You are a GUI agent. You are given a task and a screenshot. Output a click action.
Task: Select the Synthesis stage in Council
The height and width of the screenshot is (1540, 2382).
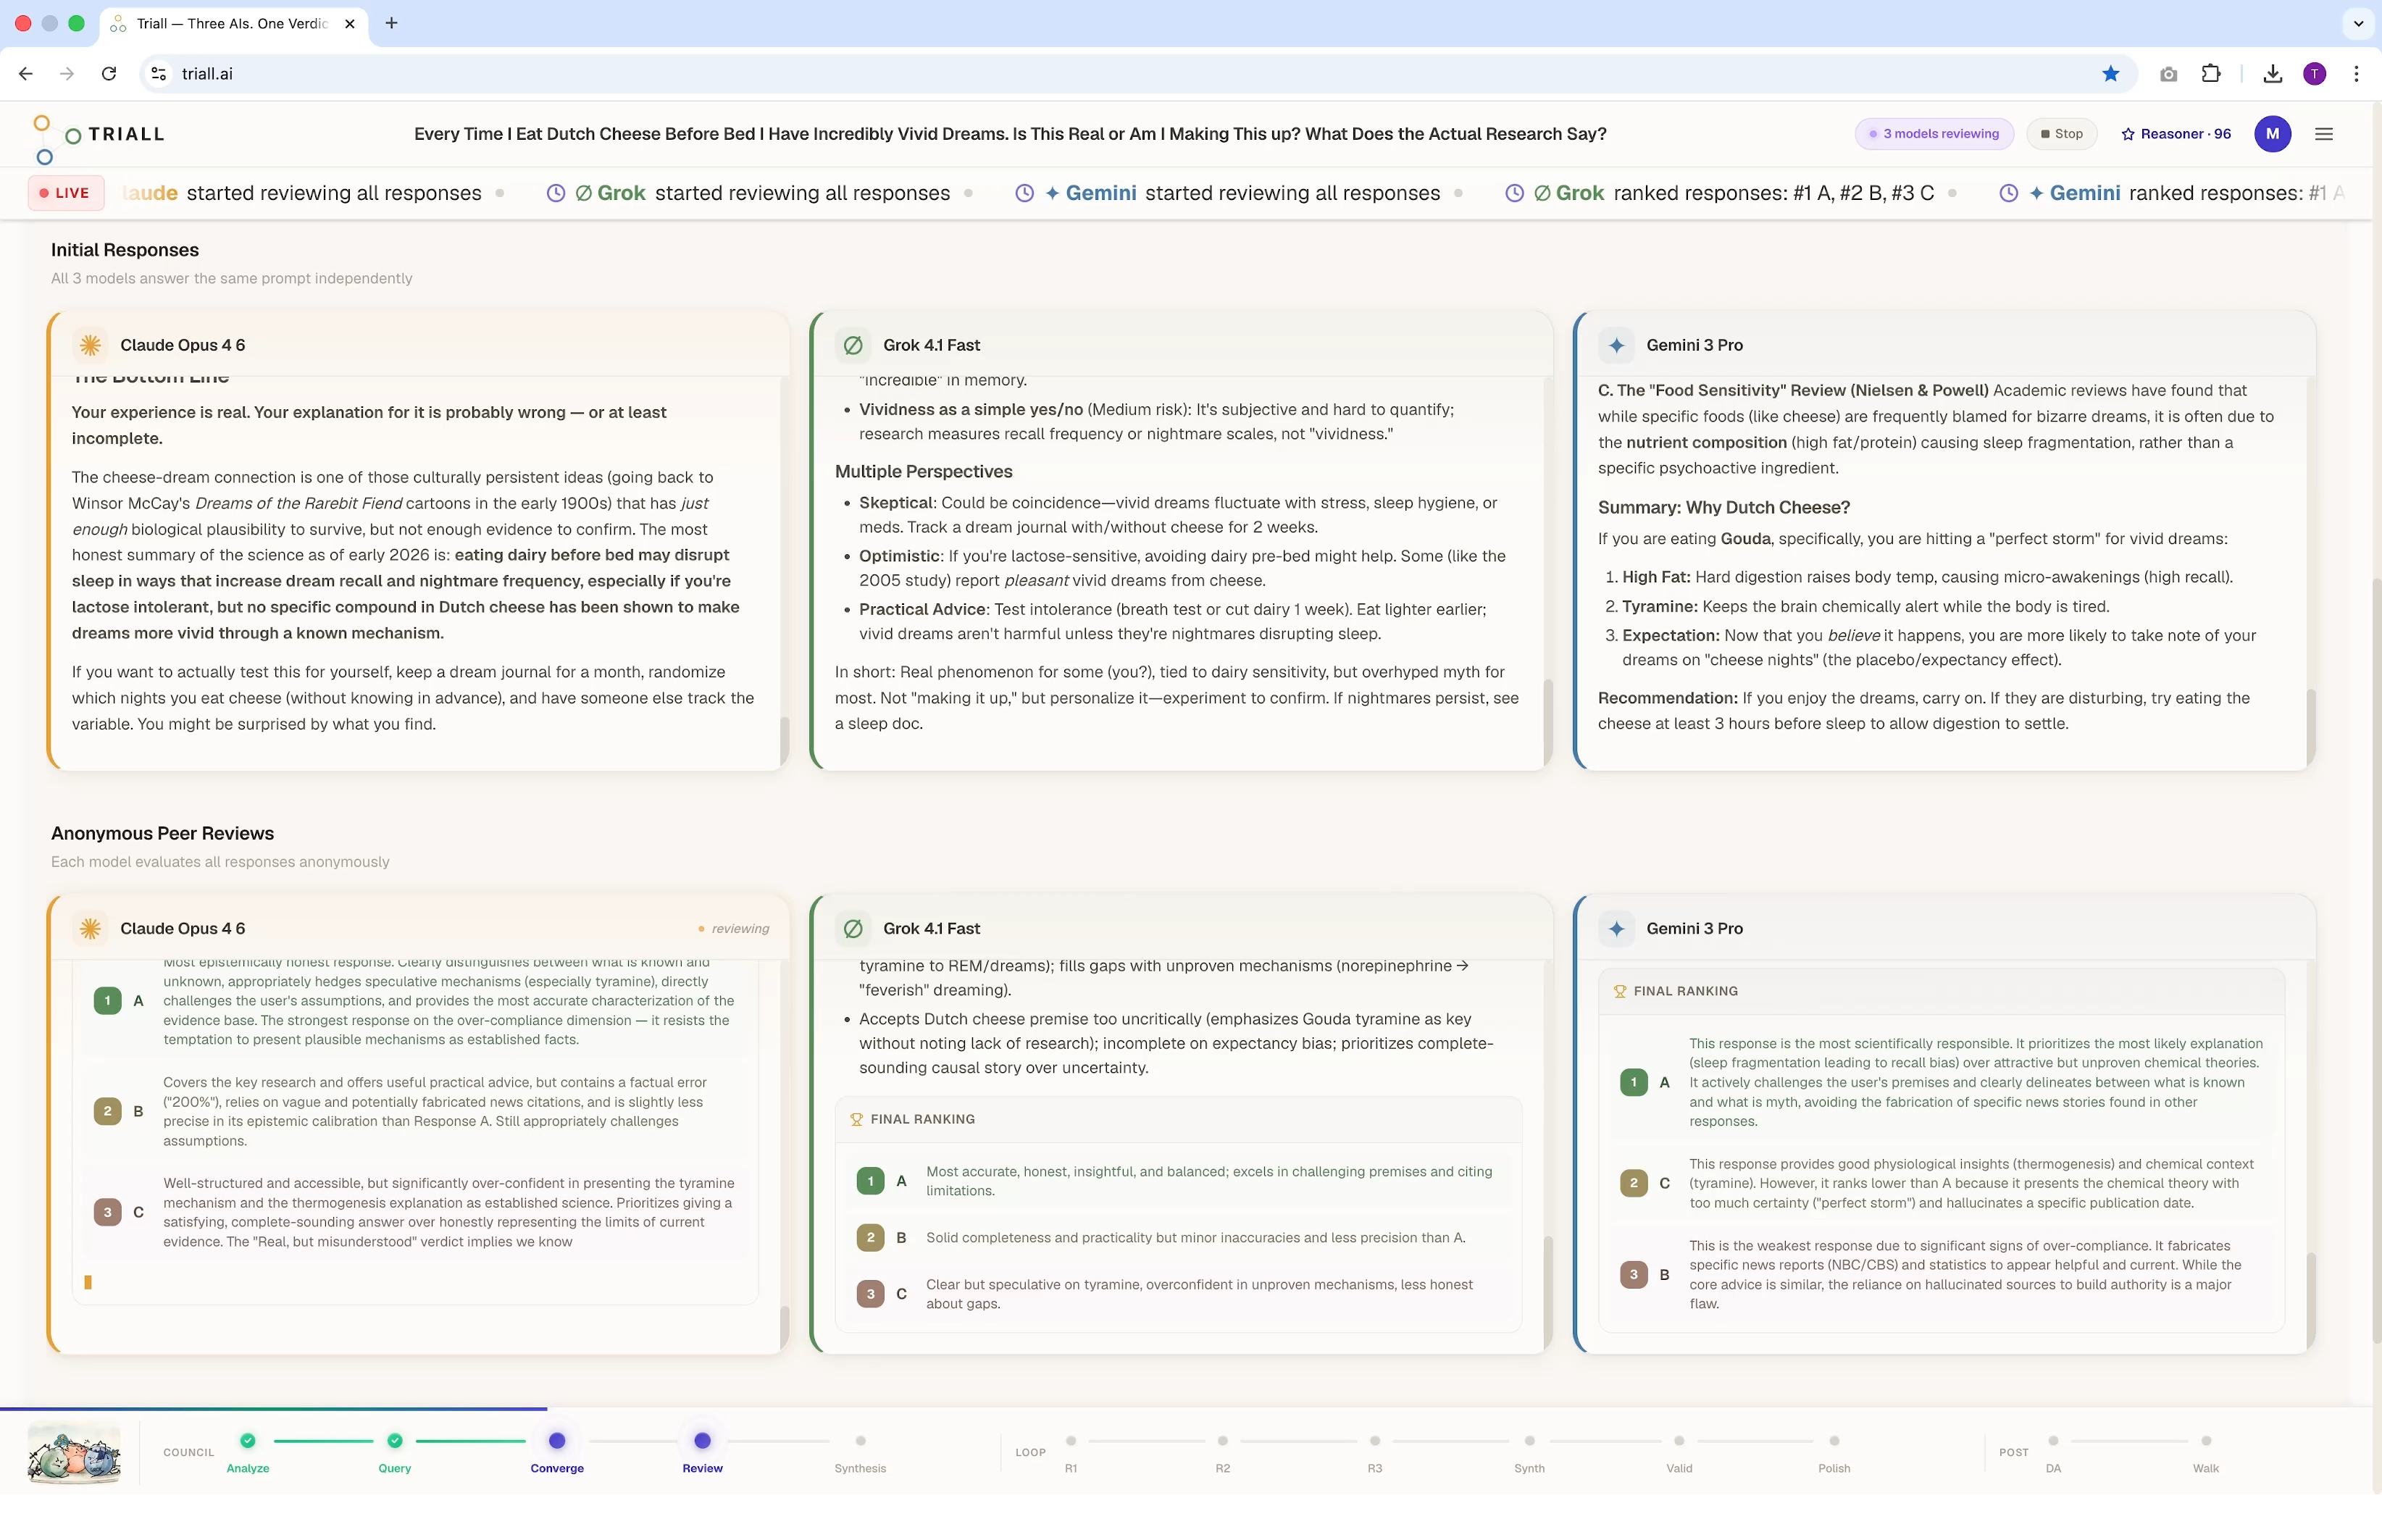[860, 1441]
